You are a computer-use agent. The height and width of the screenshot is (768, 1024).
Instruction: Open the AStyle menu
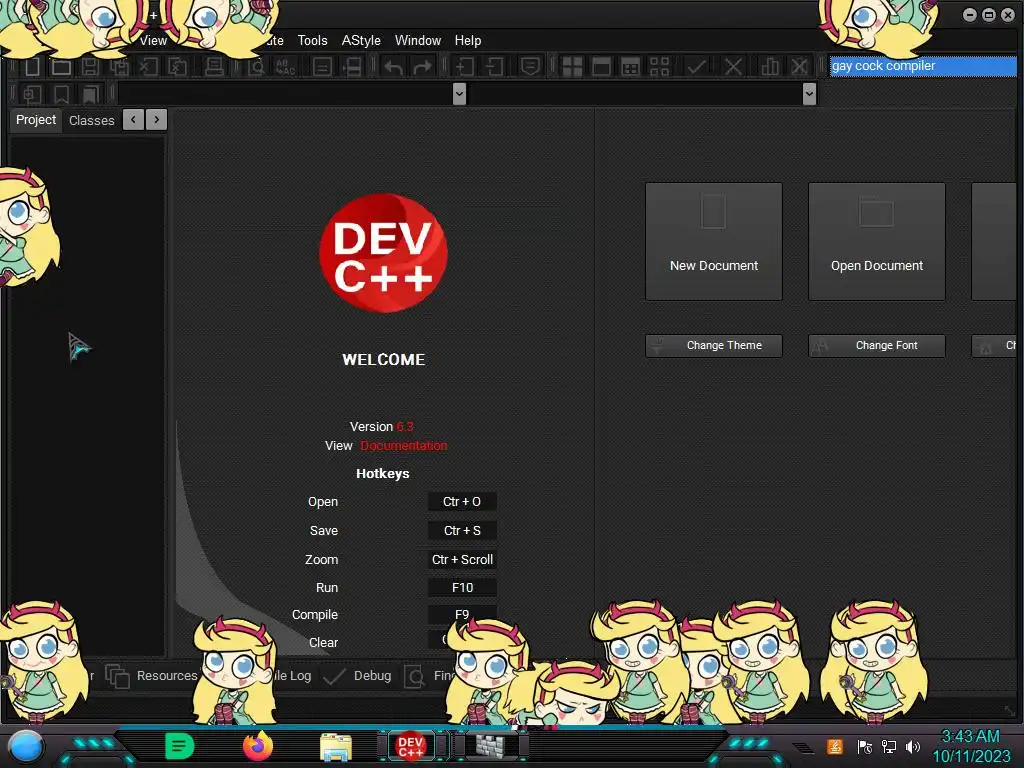coord(360,40)
